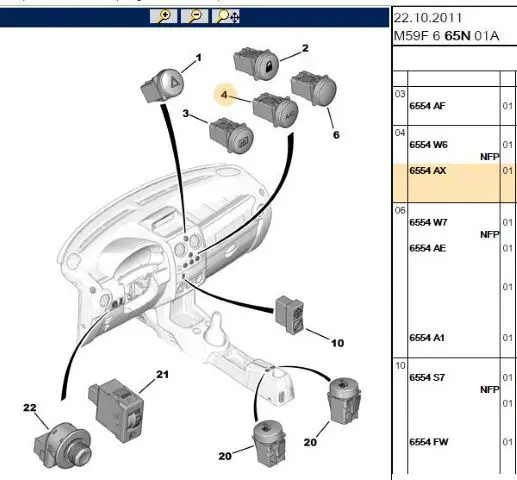The width and height of the screenshot is (517, 480).
Task: Select the double switch module labeled 10
Action: [x=290, y=314]
